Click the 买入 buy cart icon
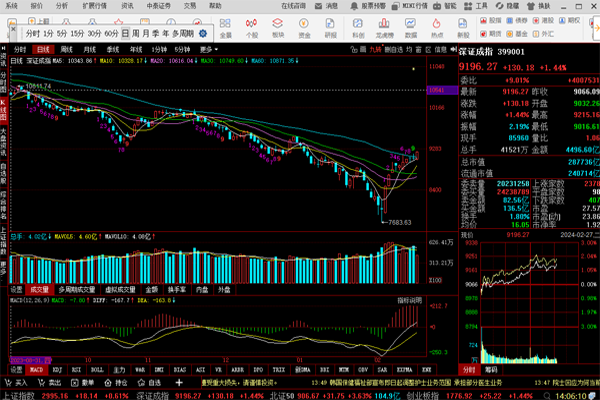Viewport: 600px width, 400px height. 8,382
